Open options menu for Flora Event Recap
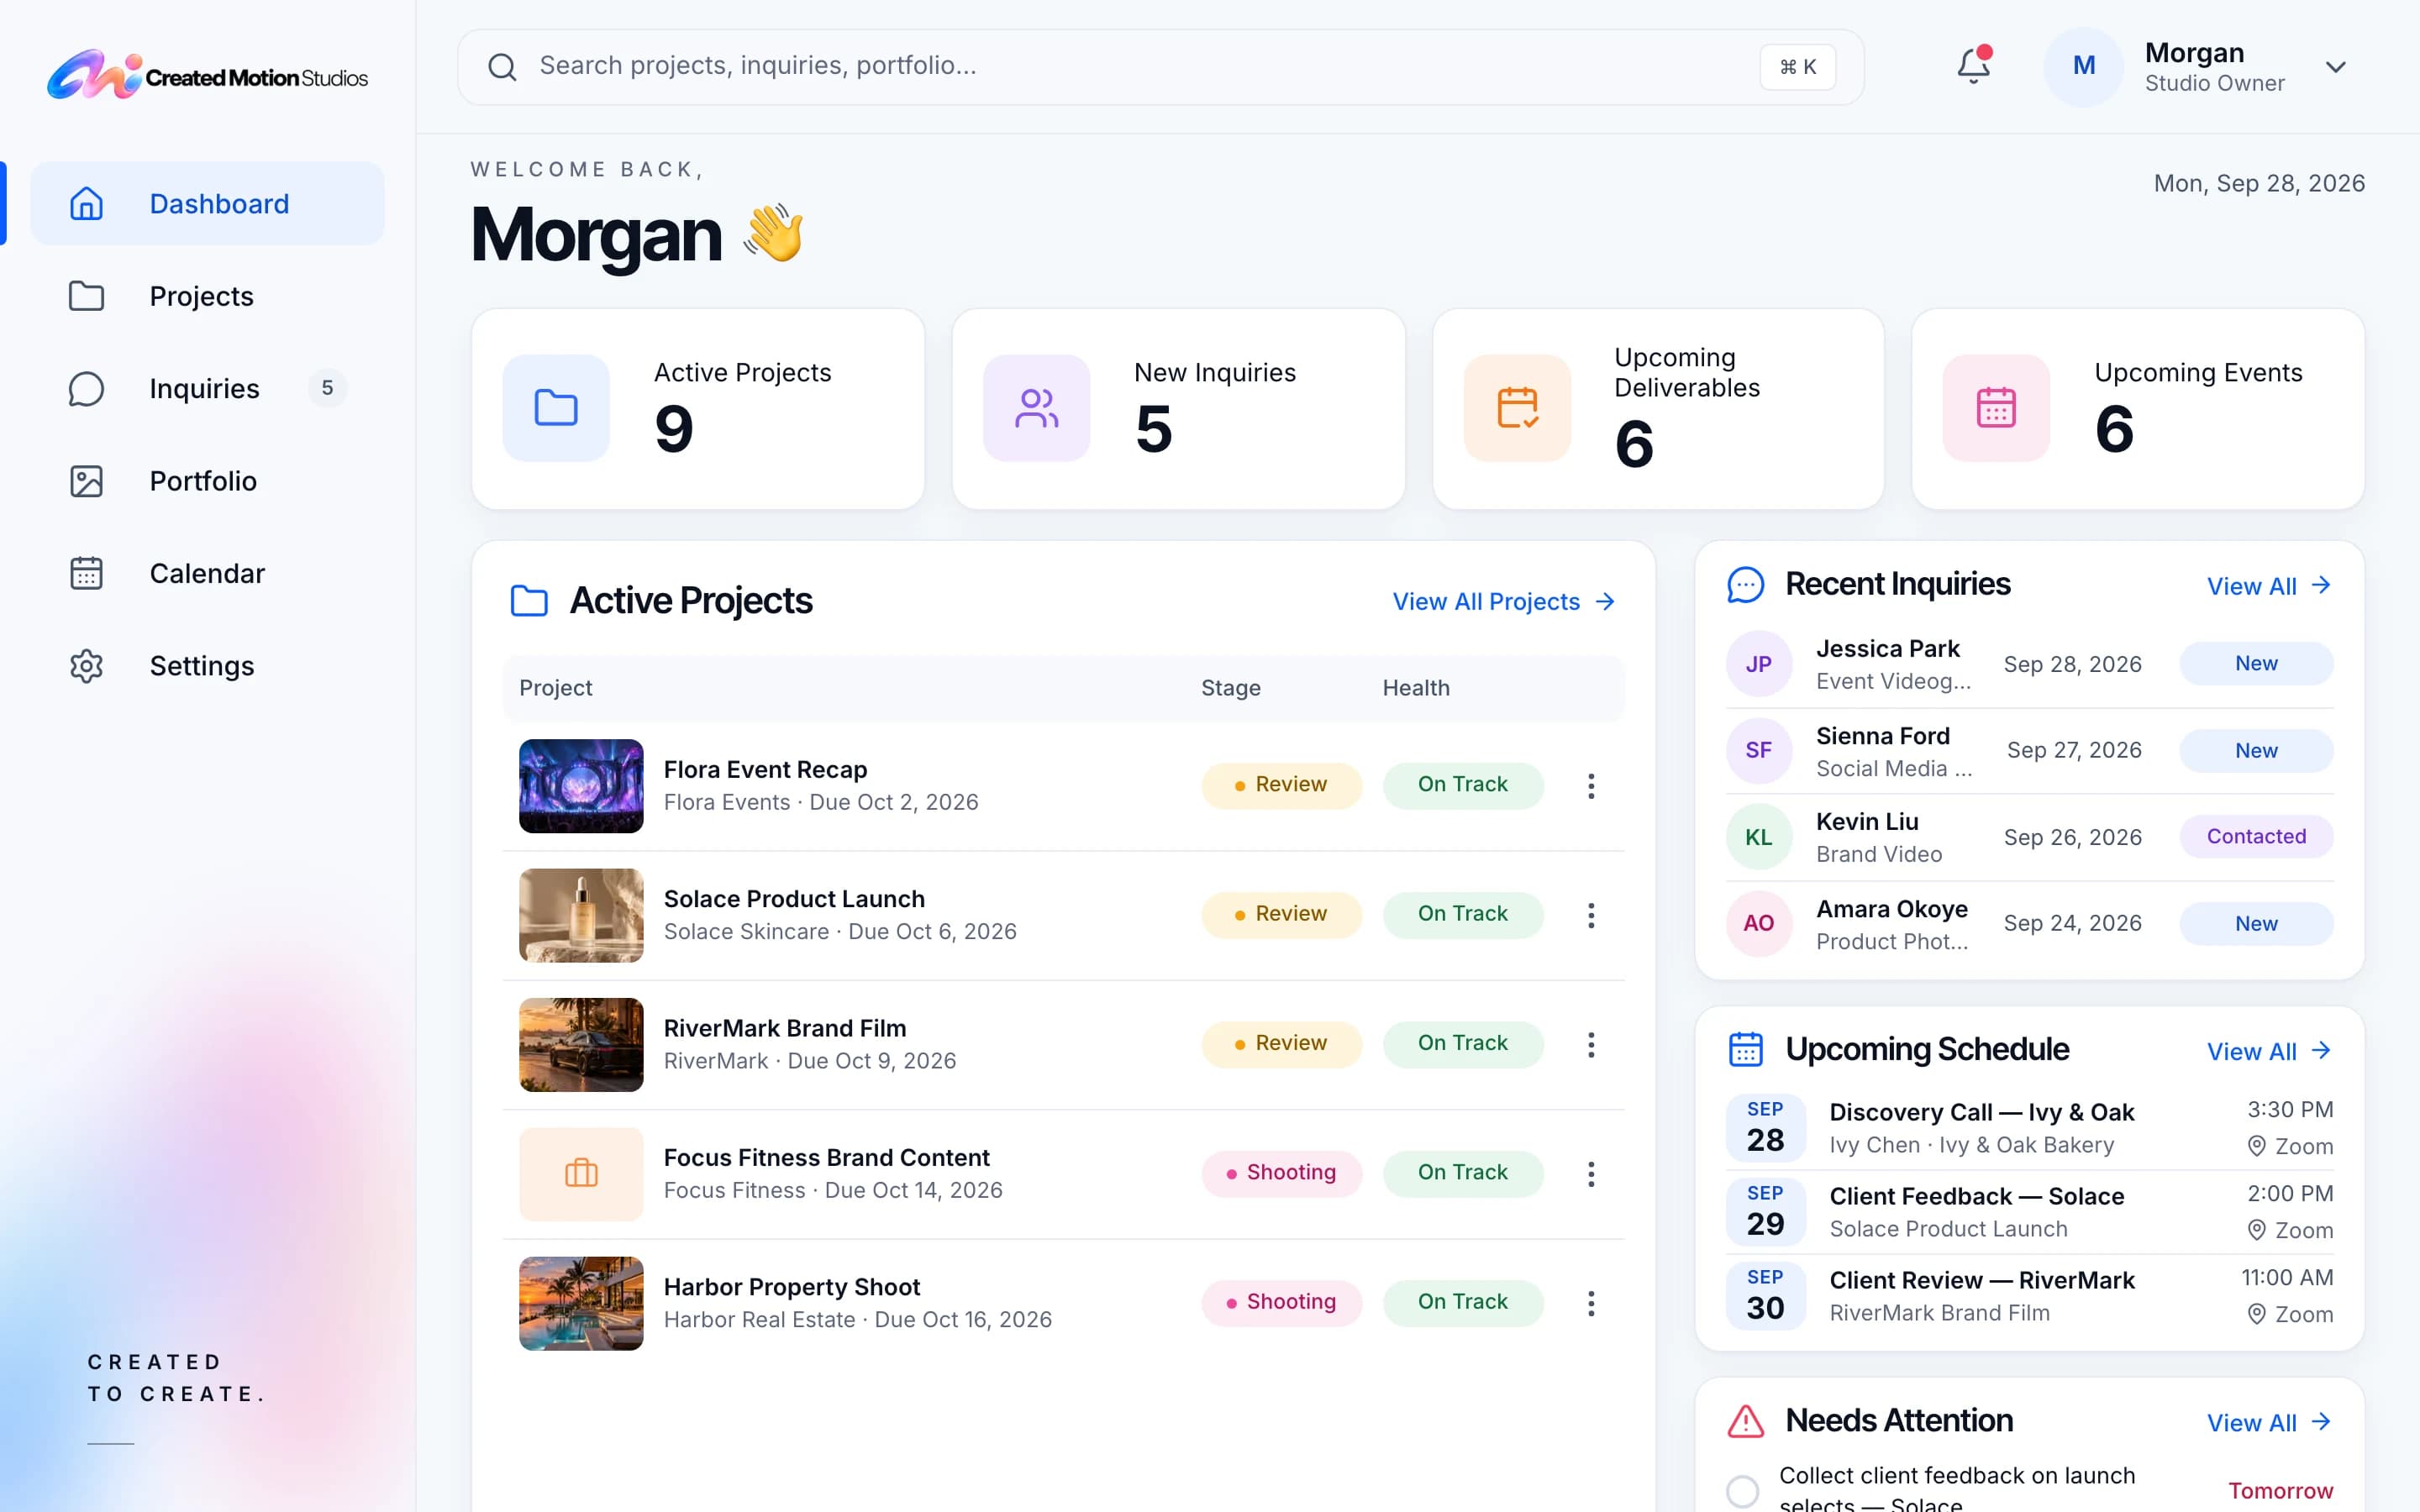The image size is (2420, 1512). click(1591, 786)
